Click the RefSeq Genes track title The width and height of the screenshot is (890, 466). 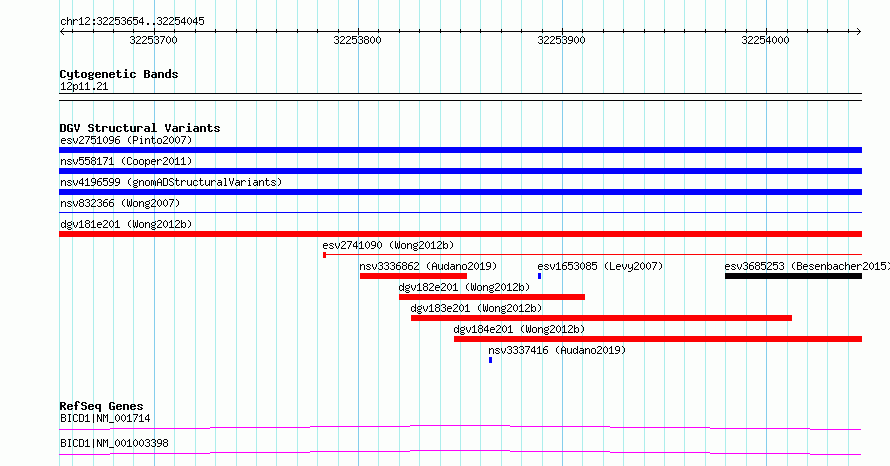(101, 406)
